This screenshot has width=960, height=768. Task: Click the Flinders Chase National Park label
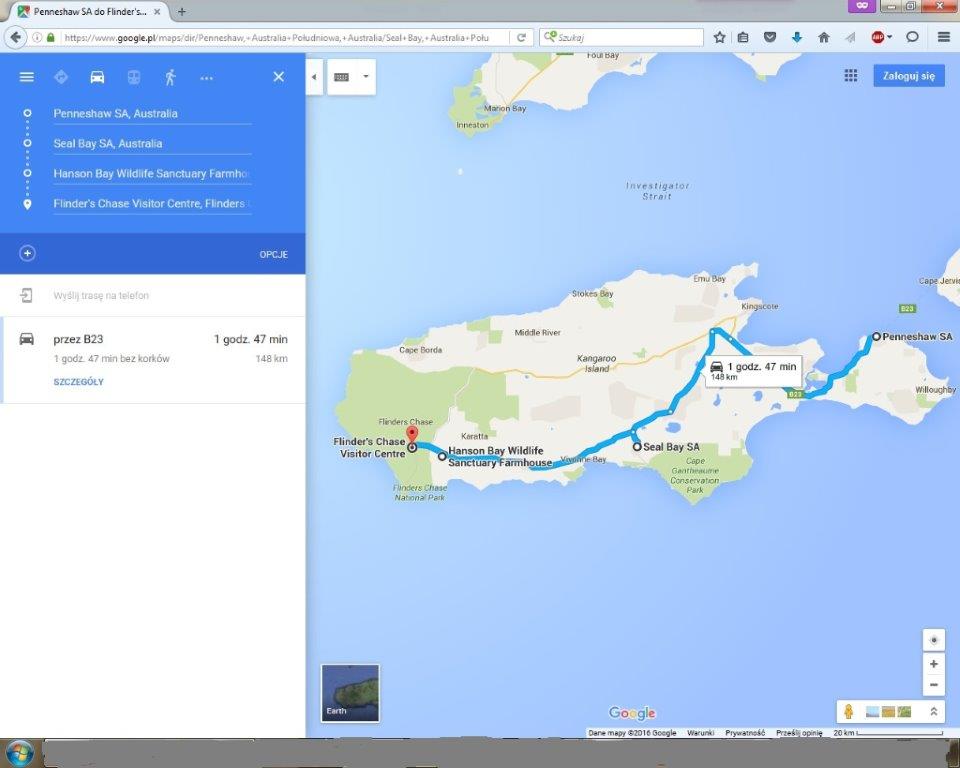[x=420, y=492]
